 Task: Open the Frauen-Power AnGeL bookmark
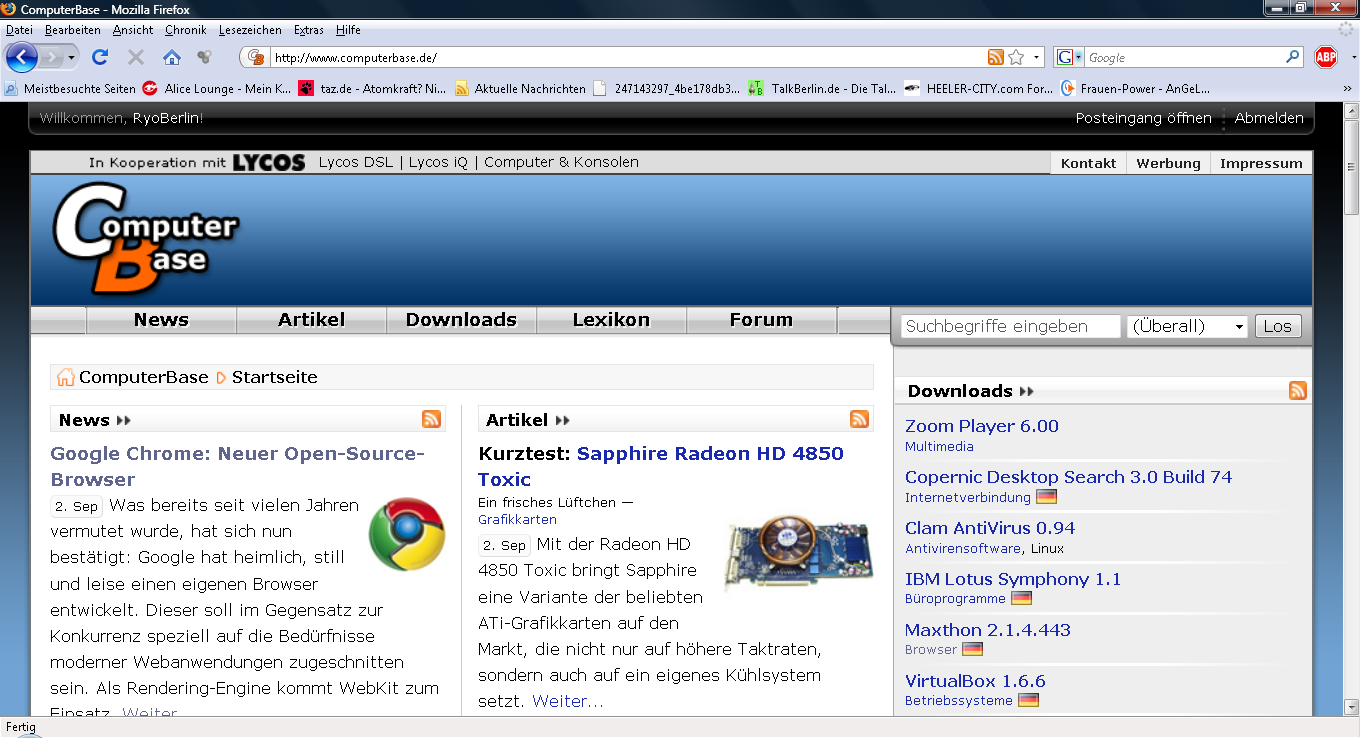point(1135,89)
